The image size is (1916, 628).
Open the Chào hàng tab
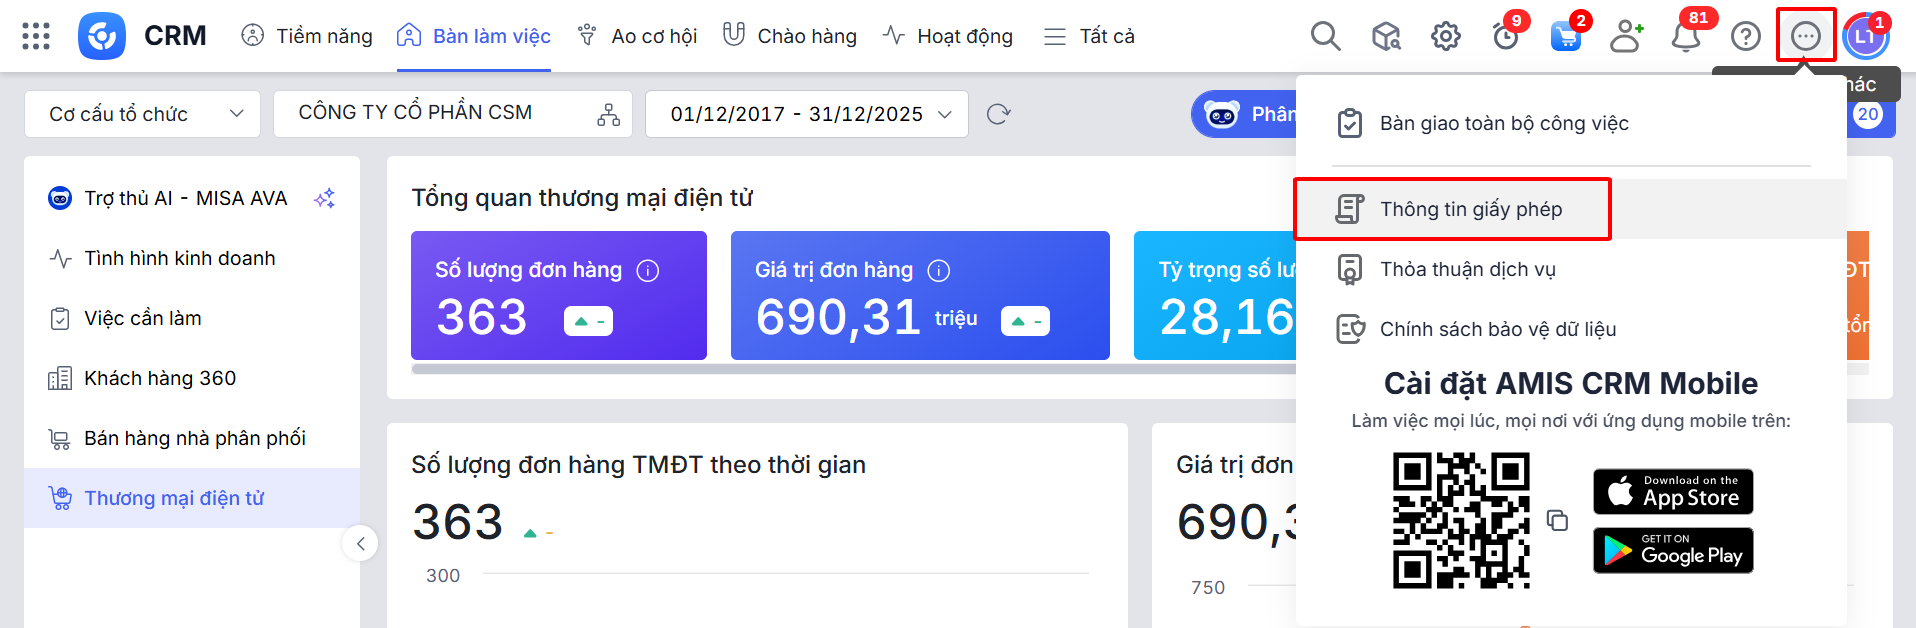pyautogui.click(x=790, y=36)
